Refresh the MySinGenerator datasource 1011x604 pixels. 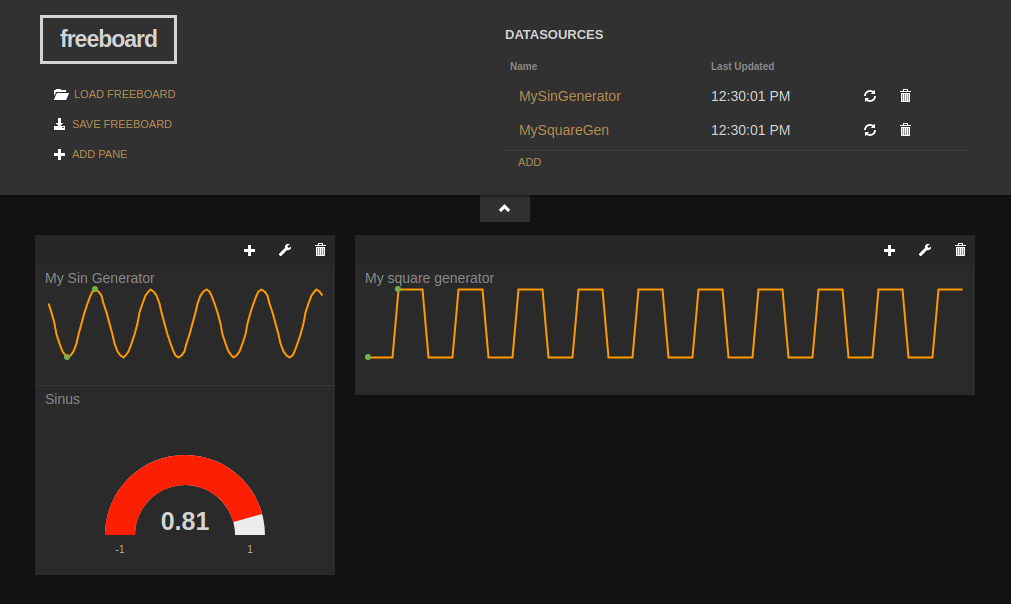point(869,96)
